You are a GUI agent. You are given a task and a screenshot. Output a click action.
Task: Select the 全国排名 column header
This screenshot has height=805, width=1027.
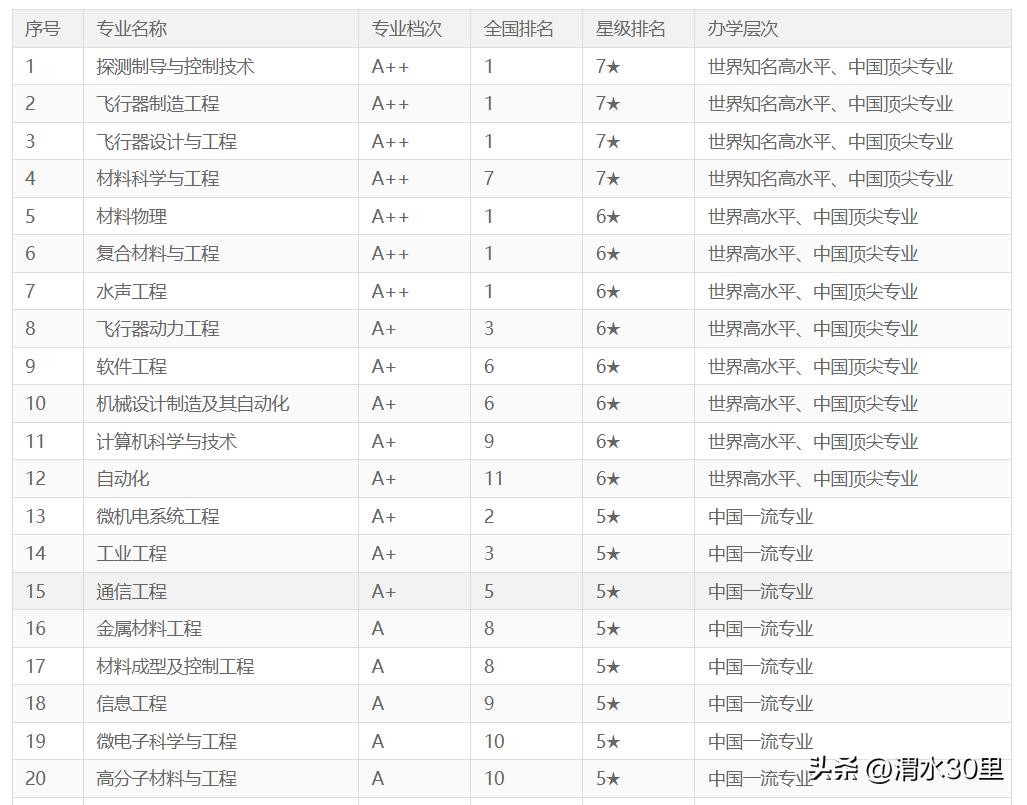[518, 29]
